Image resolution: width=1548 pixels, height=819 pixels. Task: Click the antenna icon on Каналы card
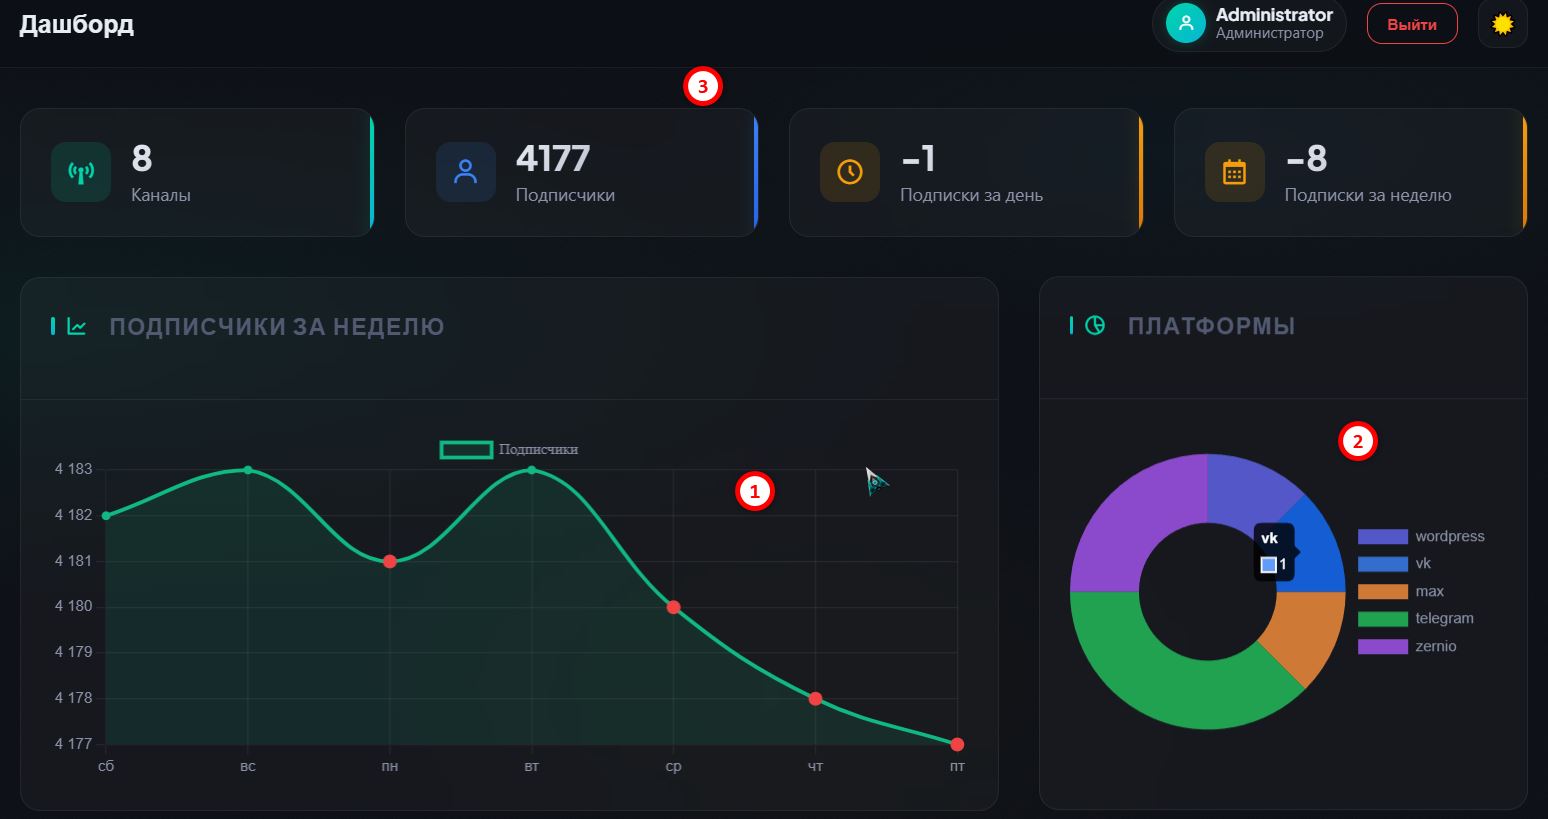[81, 172]
